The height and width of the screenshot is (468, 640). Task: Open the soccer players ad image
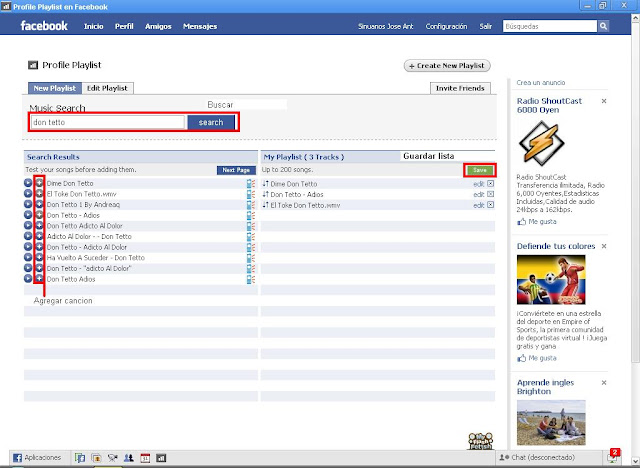551,279
